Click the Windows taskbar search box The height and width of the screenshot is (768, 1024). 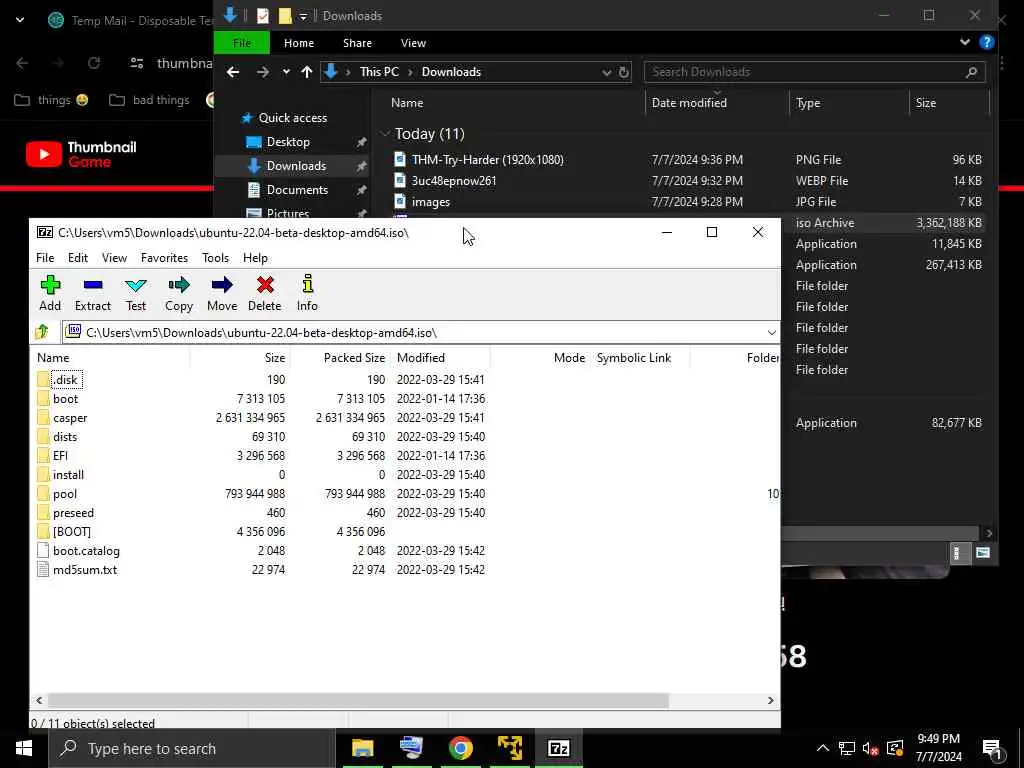tap(192, 748)
